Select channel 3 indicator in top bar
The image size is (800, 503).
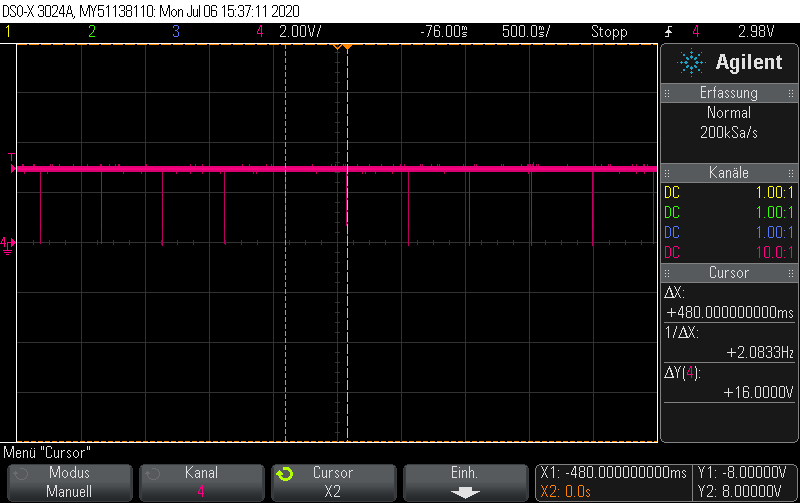pos(176,32)
